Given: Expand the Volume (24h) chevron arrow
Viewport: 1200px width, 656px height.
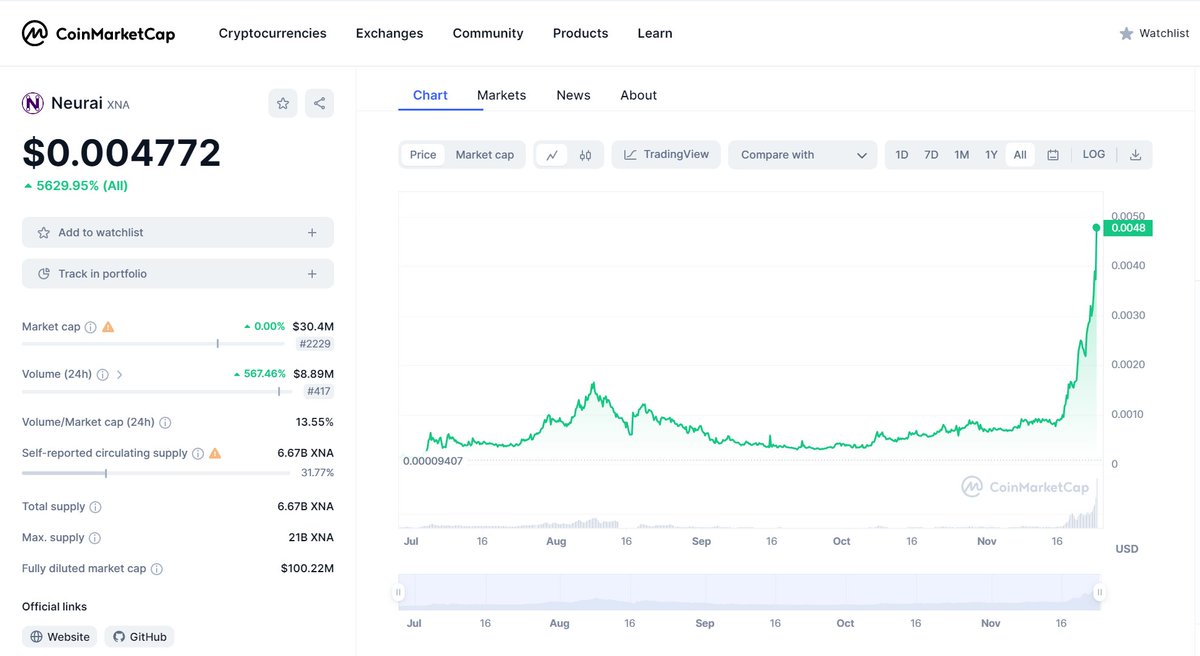Looking at the screenshot, I should [120, 375].
